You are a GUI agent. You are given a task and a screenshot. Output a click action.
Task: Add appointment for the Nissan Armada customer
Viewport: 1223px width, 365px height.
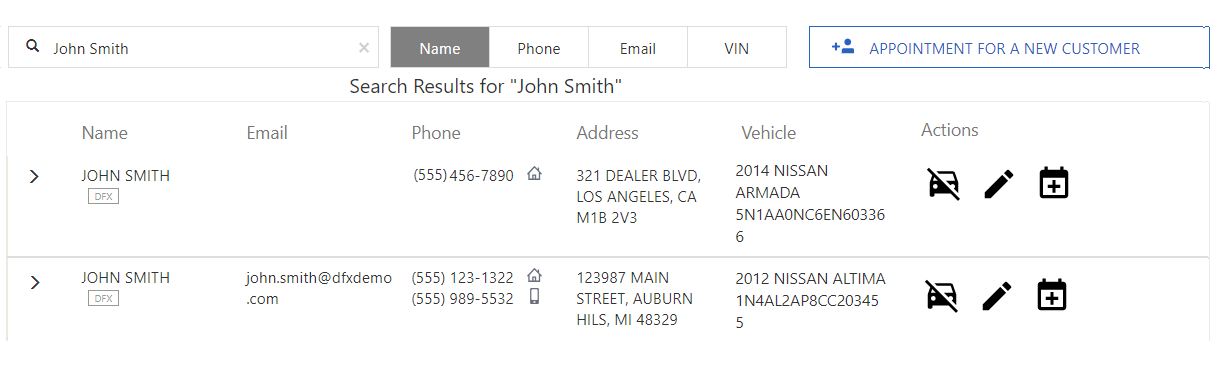pyautogui.click(x=1053, y=183)
